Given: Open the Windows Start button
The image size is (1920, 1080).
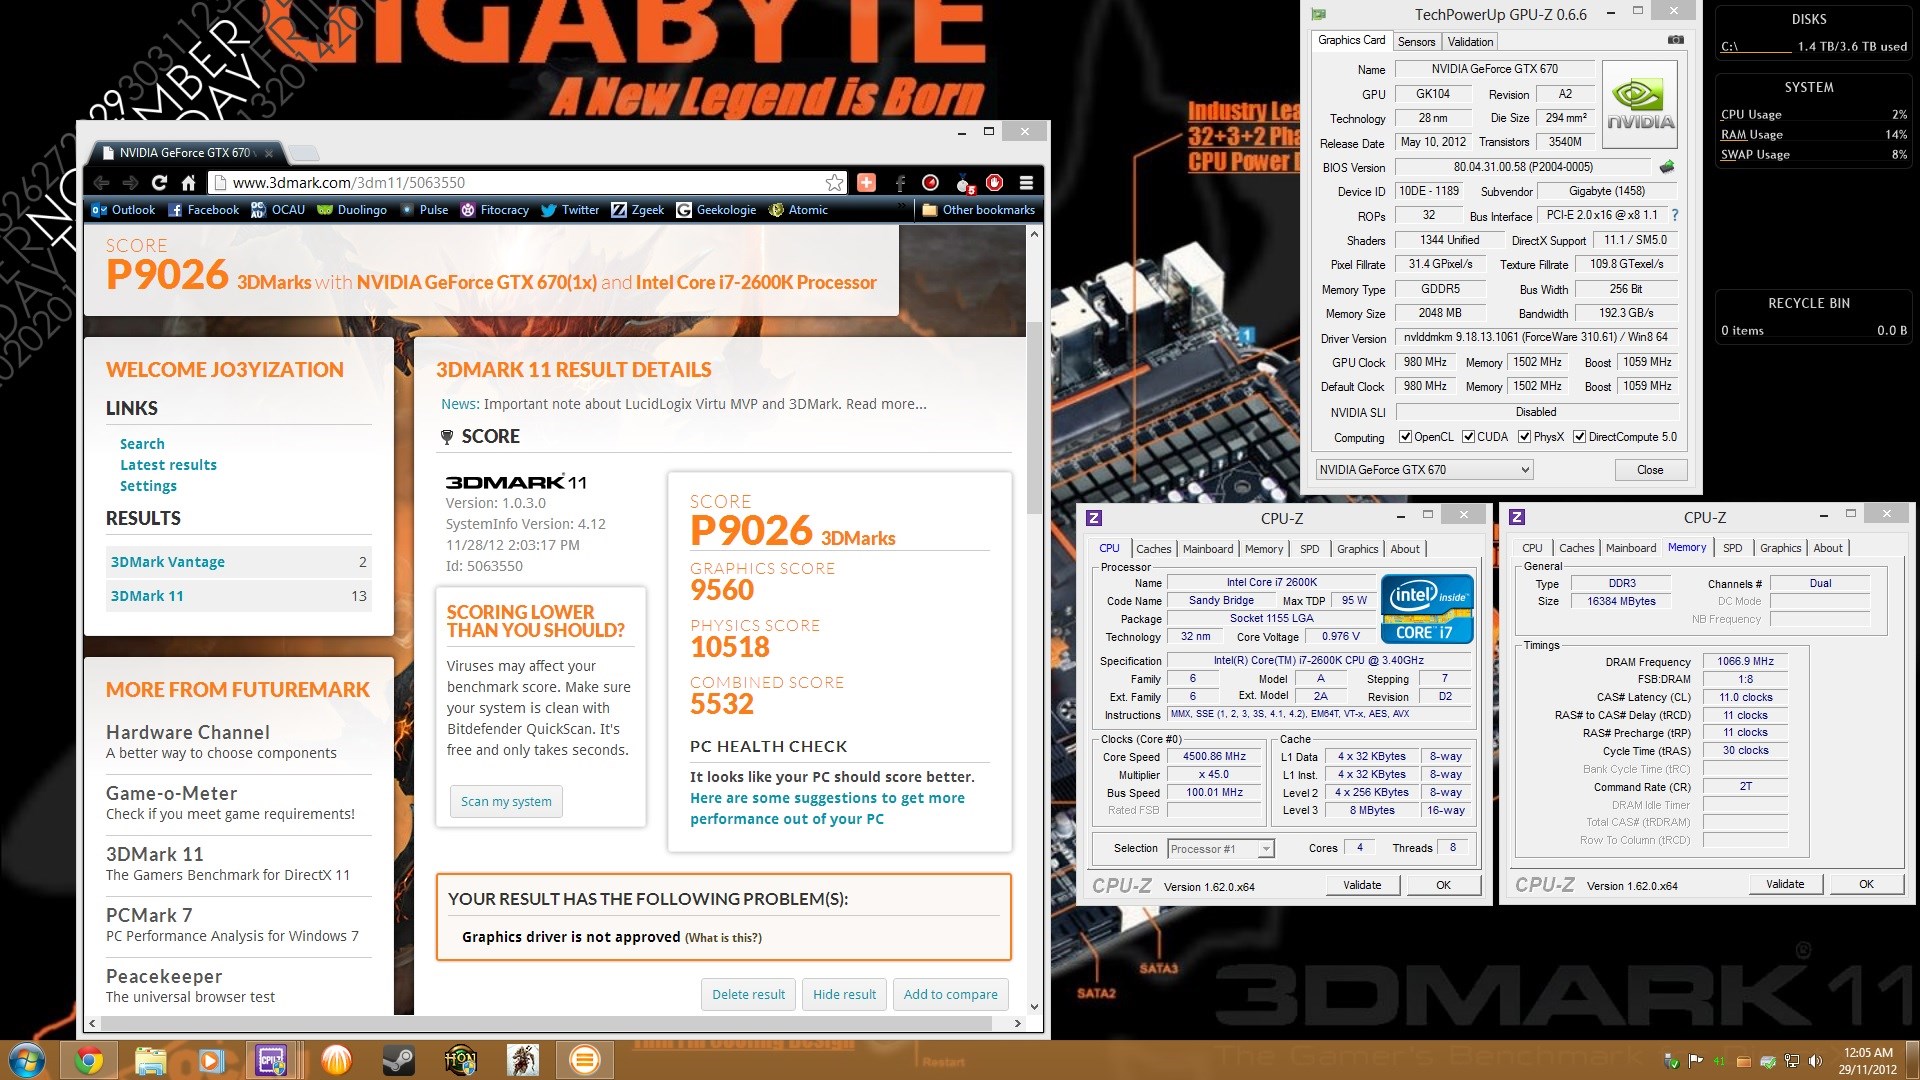Looking at the screenshot, I should [25, 1060].
